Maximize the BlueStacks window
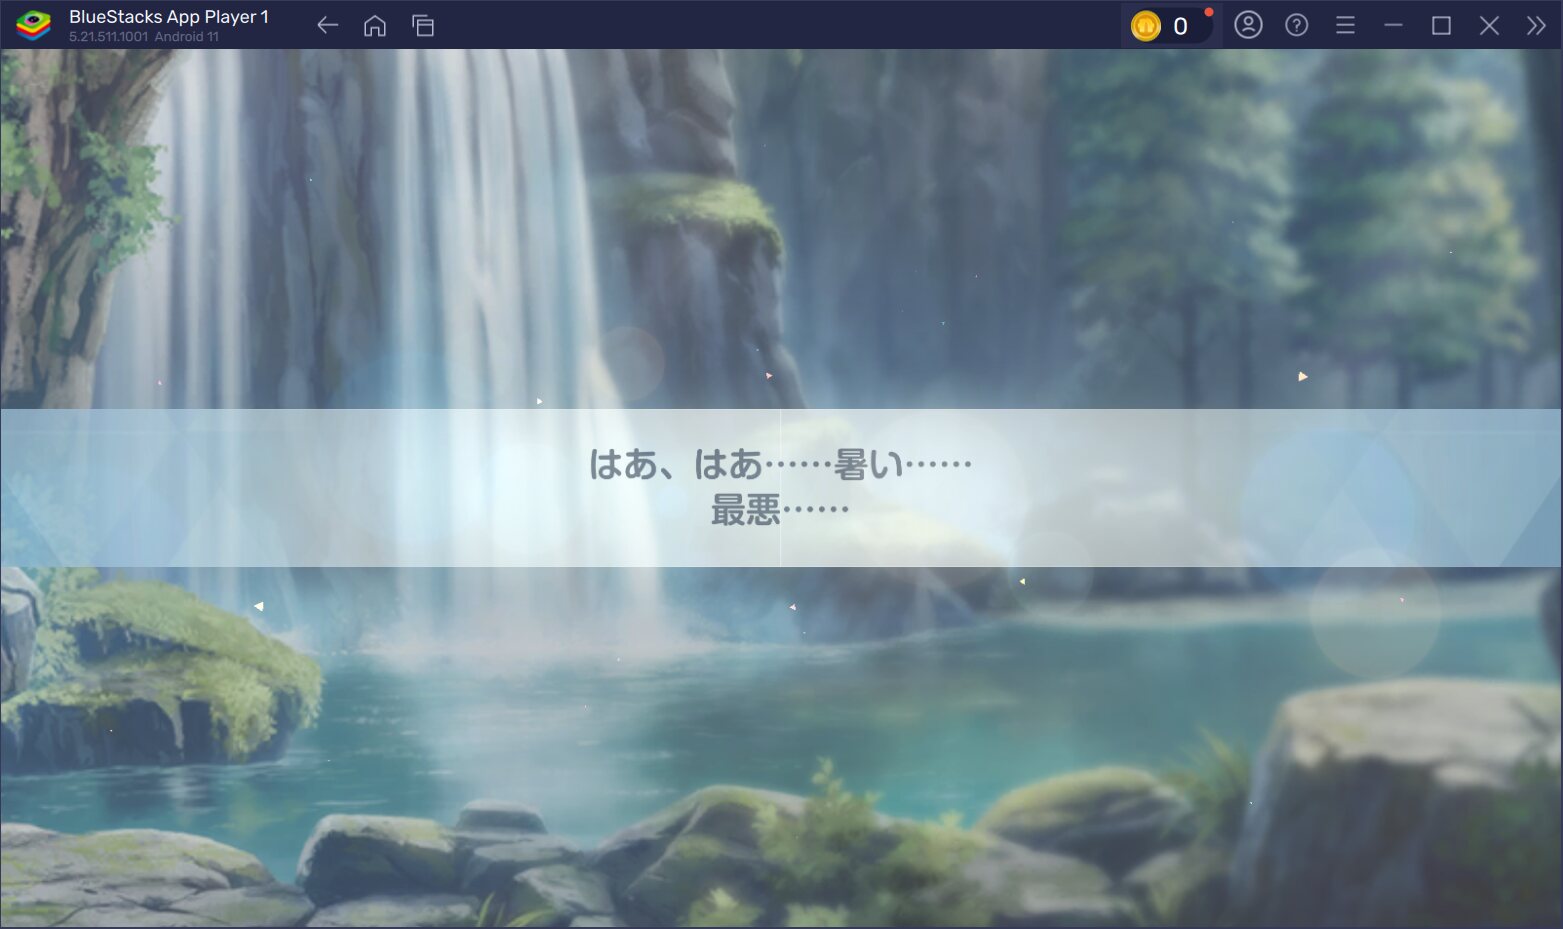This screenshot has height=929, width=1563. click(x=1441, y=26)
